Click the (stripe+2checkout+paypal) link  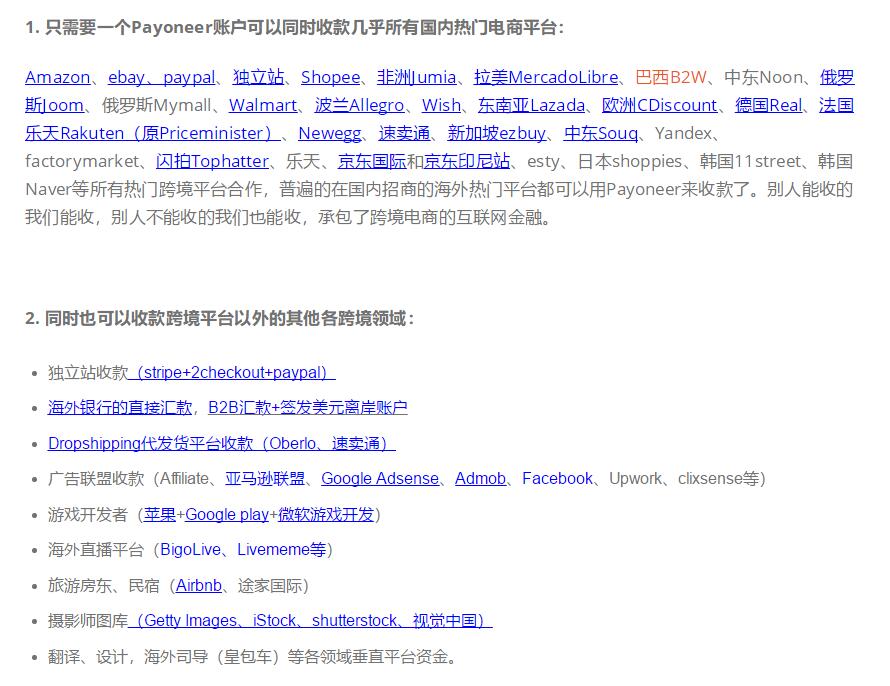click(x=232, y=373)
